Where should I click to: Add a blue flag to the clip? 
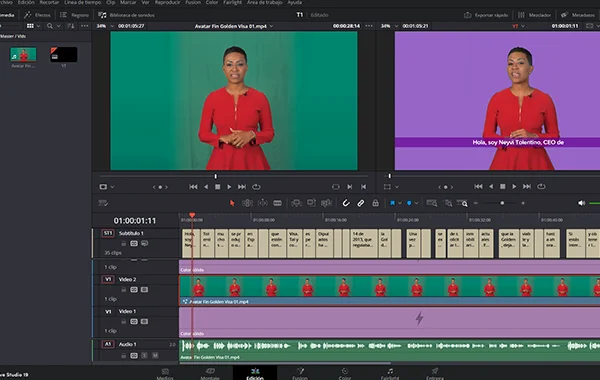point(392,203)
